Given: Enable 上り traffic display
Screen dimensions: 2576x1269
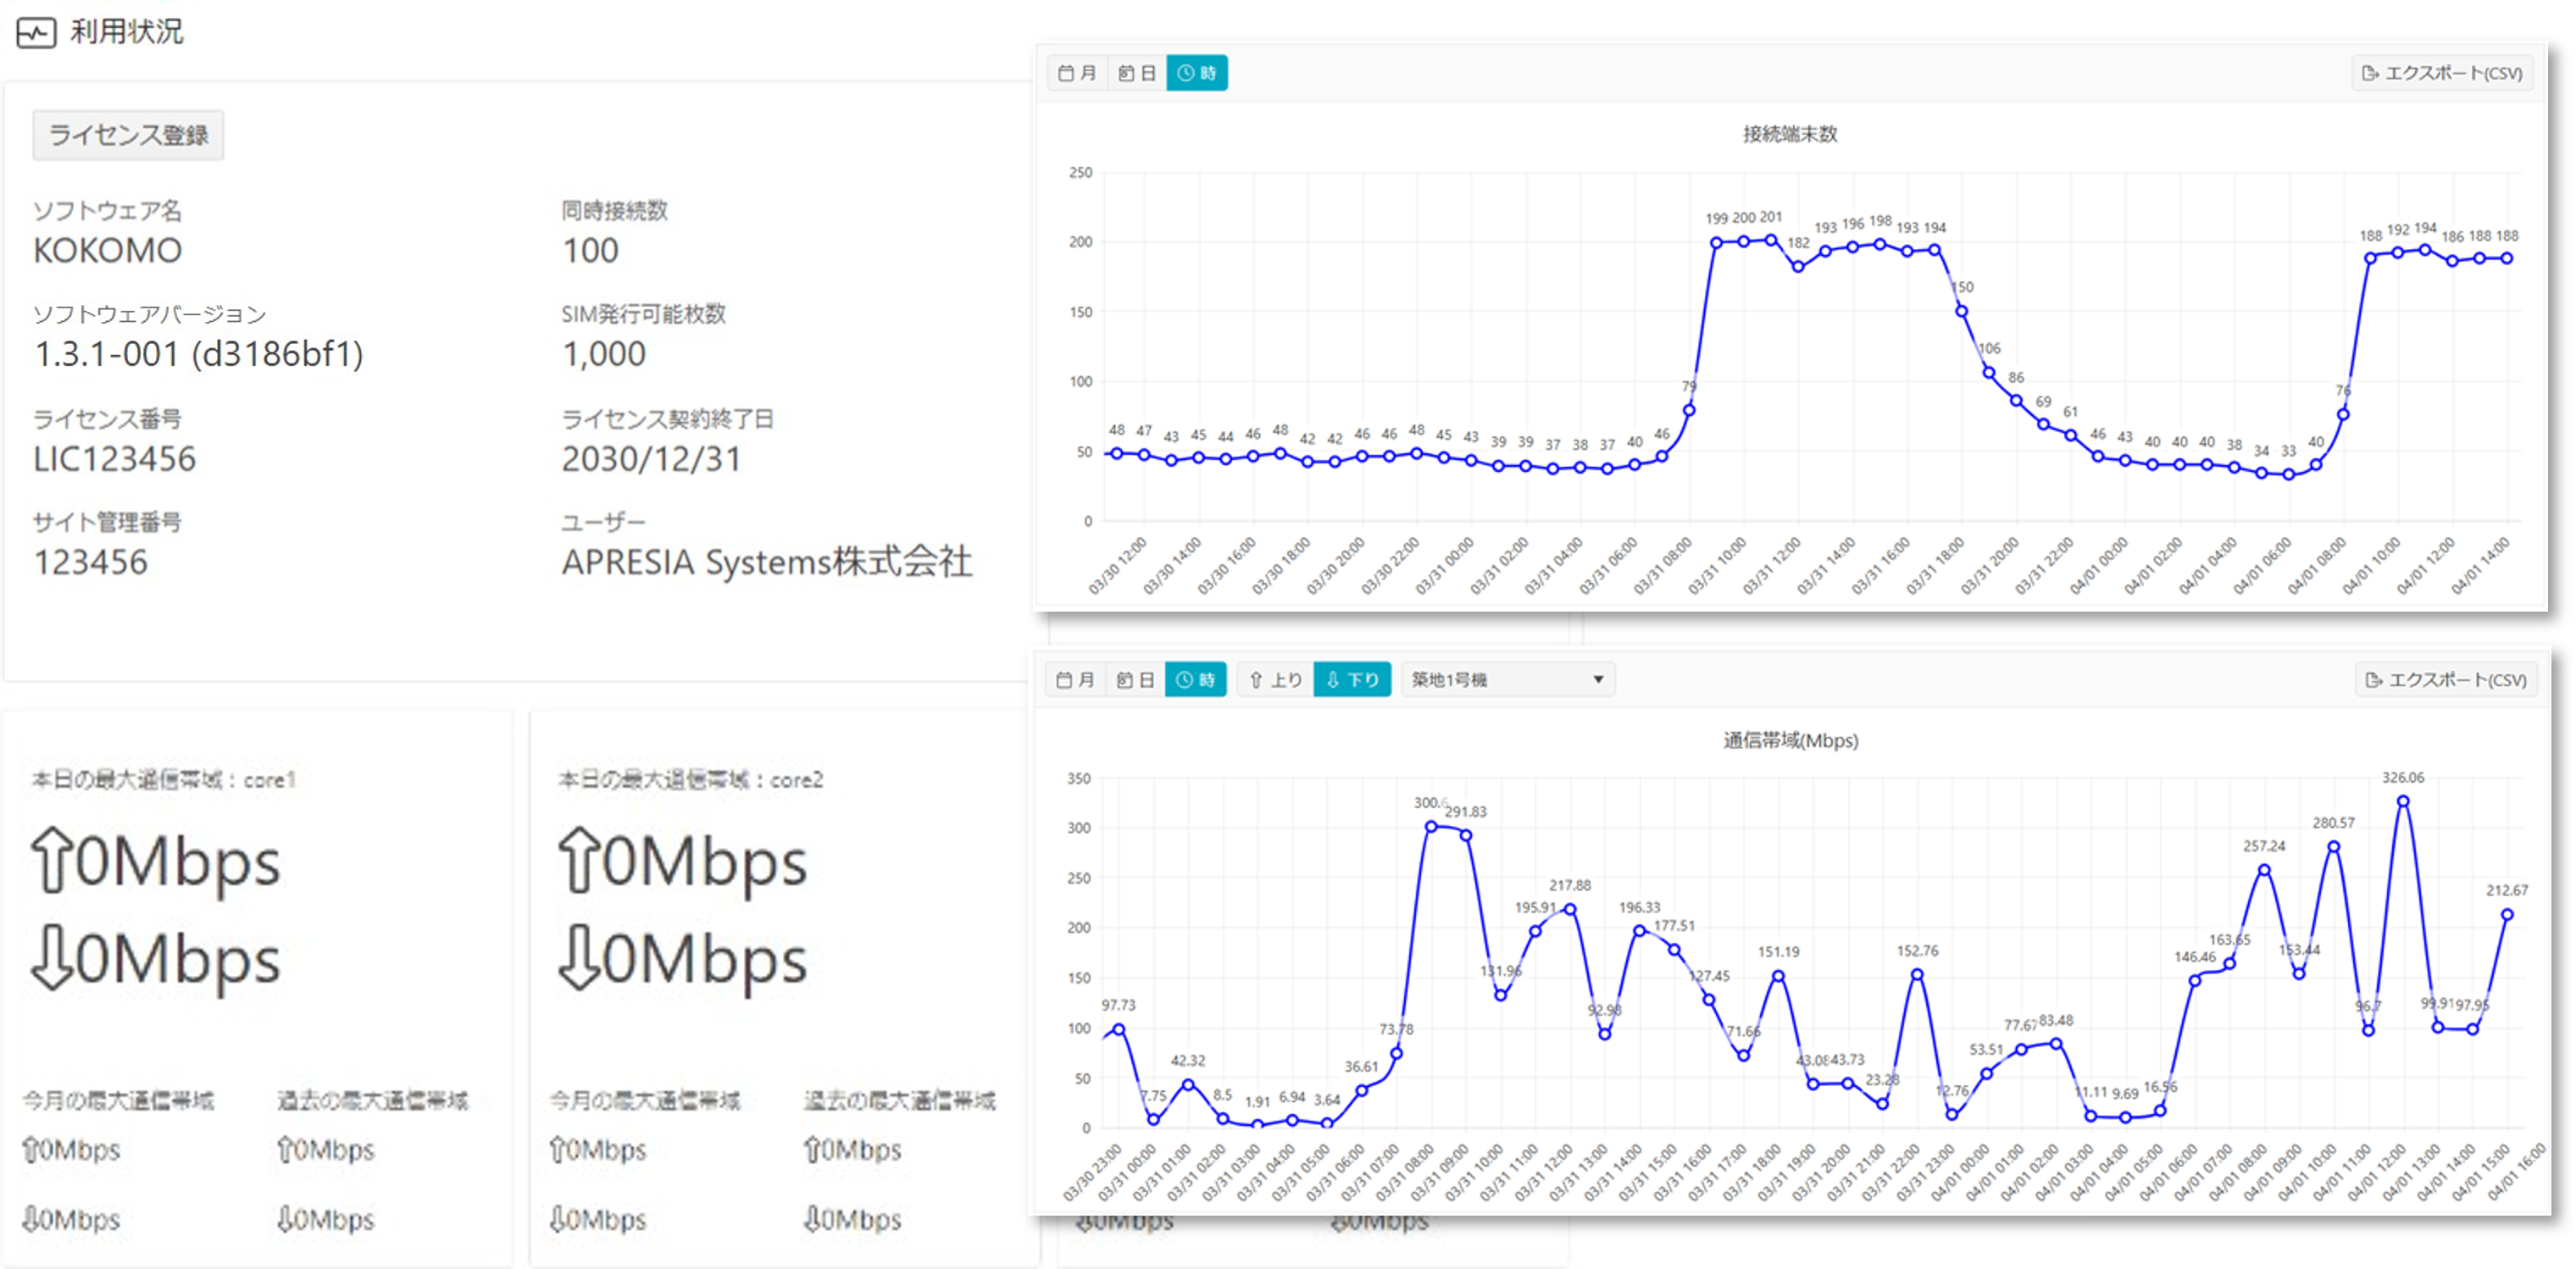Looking at the screenshot, I should 1275,680.
